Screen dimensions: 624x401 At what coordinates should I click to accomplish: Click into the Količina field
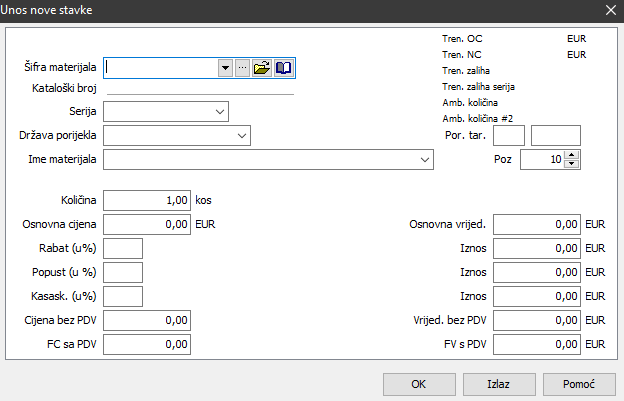pos(147,201)
